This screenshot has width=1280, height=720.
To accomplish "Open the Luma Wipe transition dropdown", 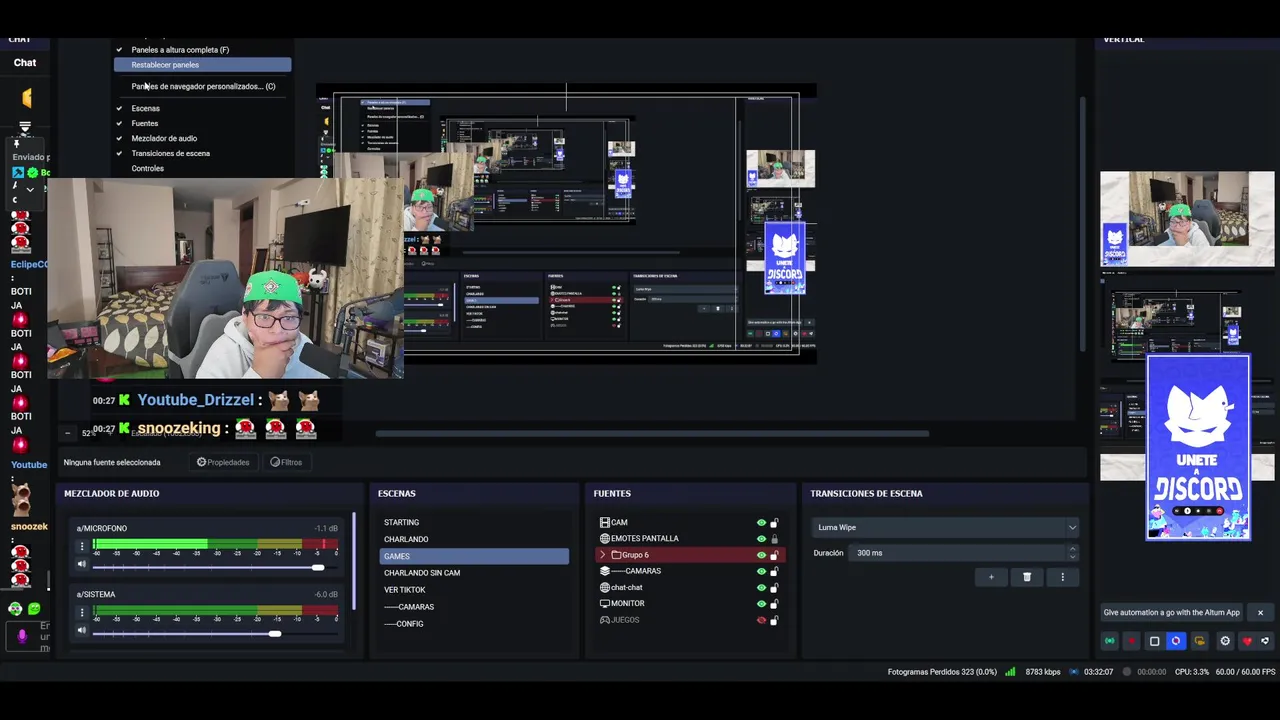I will tap(945, 527).
